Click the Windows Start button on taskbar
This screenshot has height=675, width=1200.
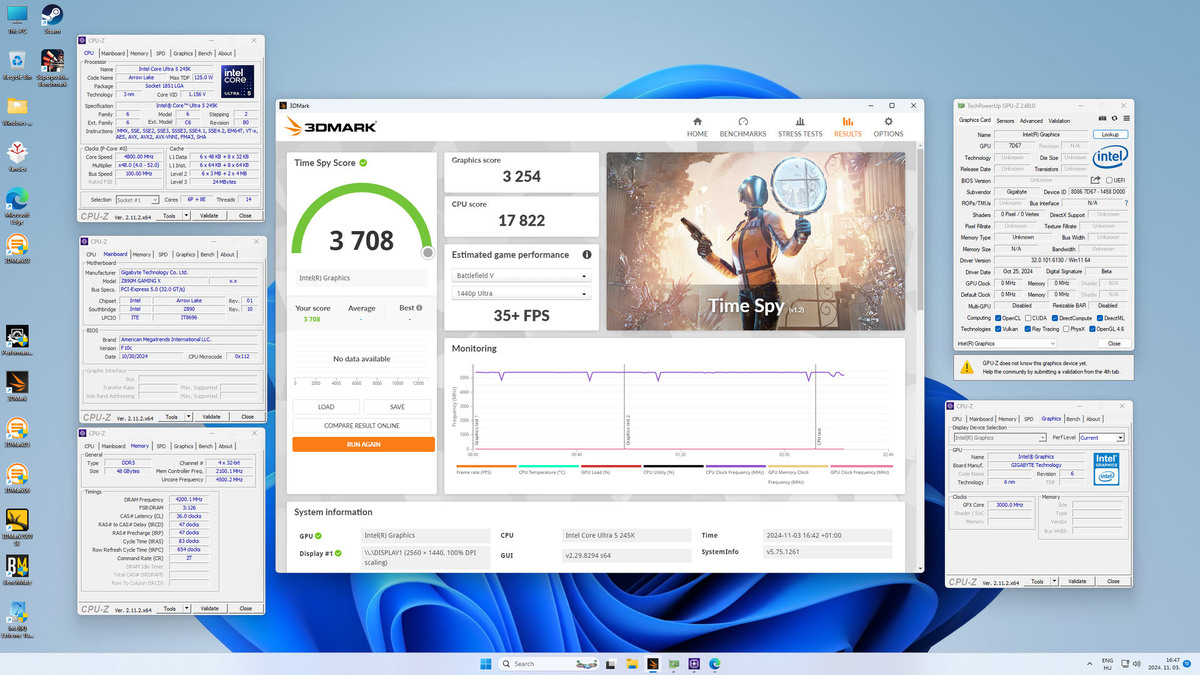pyautogui.click(x=486, y=663)
